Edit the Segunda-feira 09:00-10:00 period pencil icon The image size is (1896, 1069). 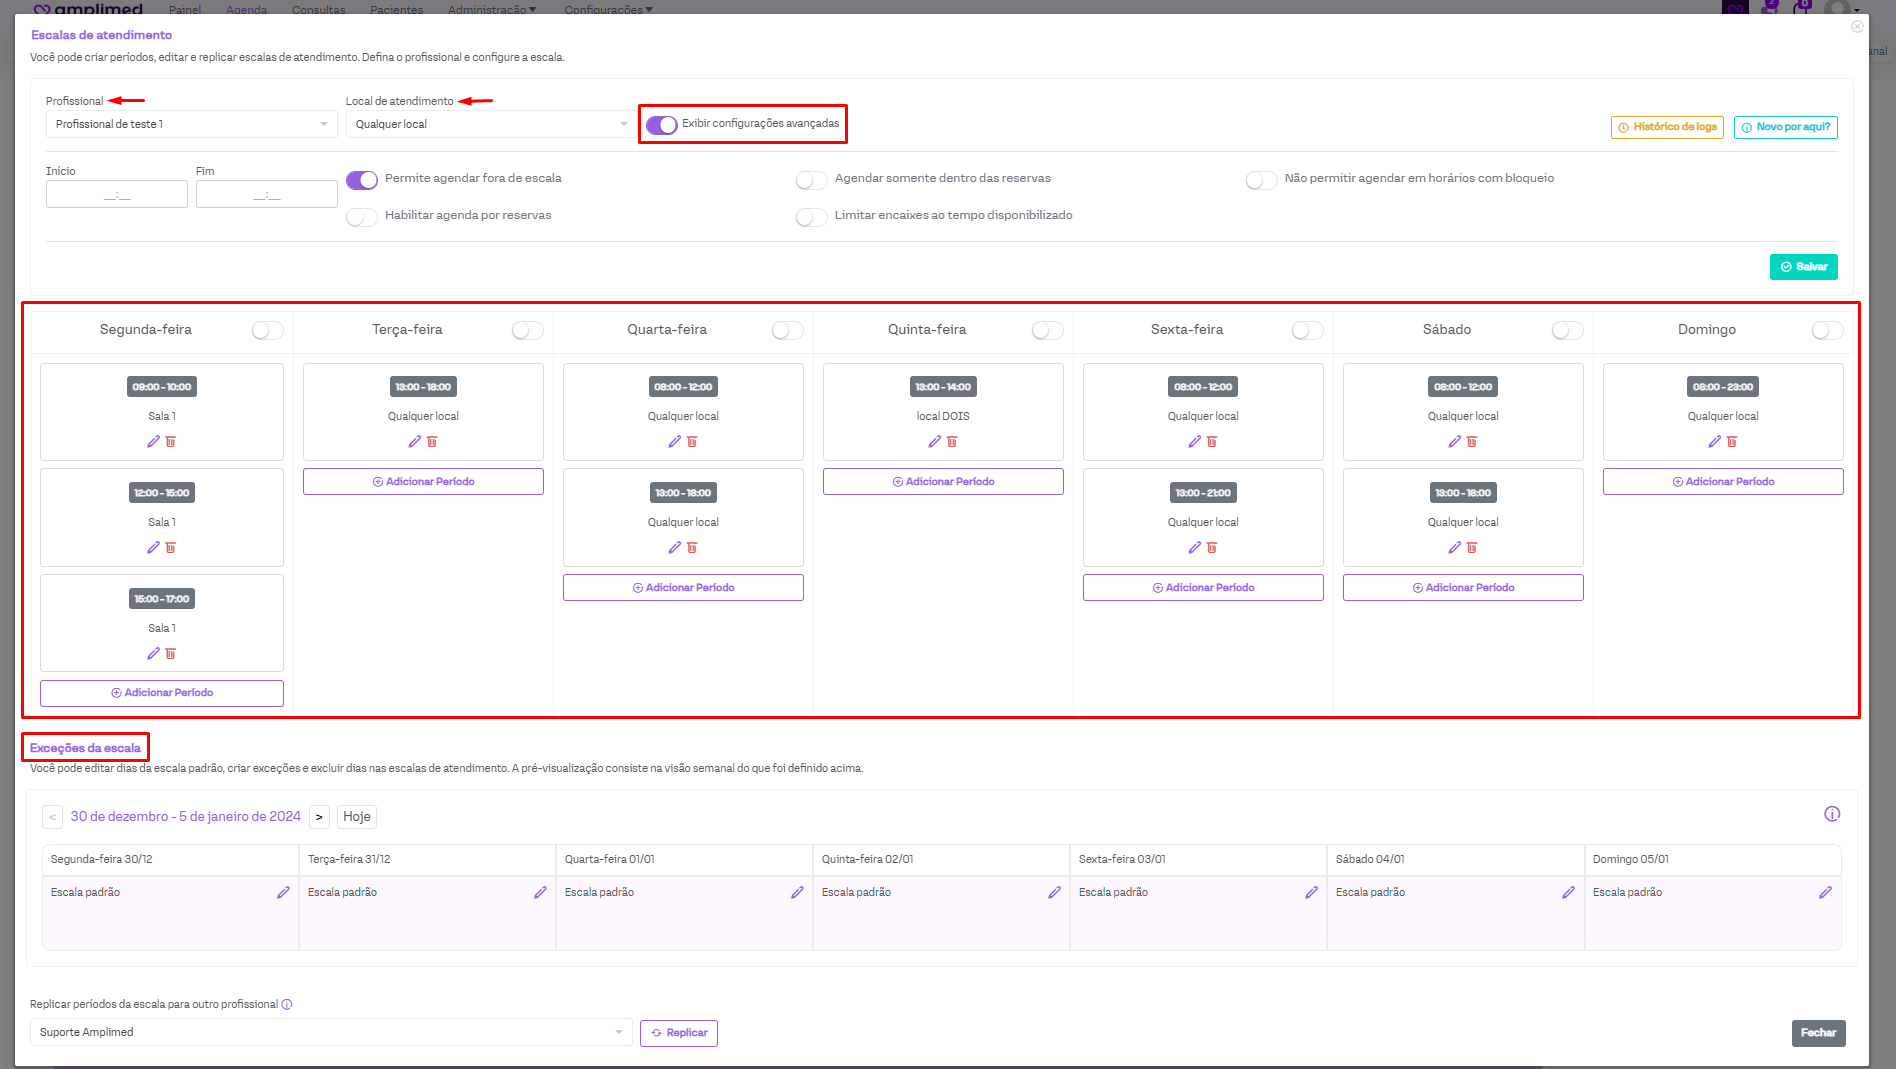(x=153, y=442)
